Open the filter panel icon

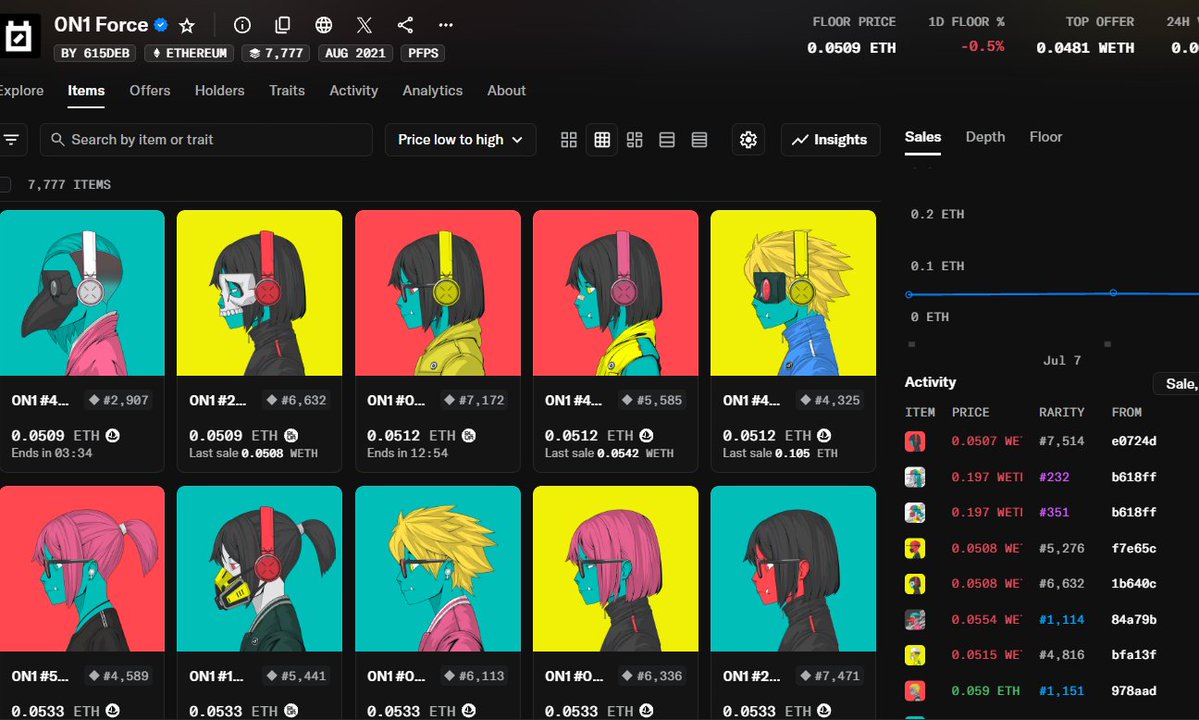(x=11, y=140)
